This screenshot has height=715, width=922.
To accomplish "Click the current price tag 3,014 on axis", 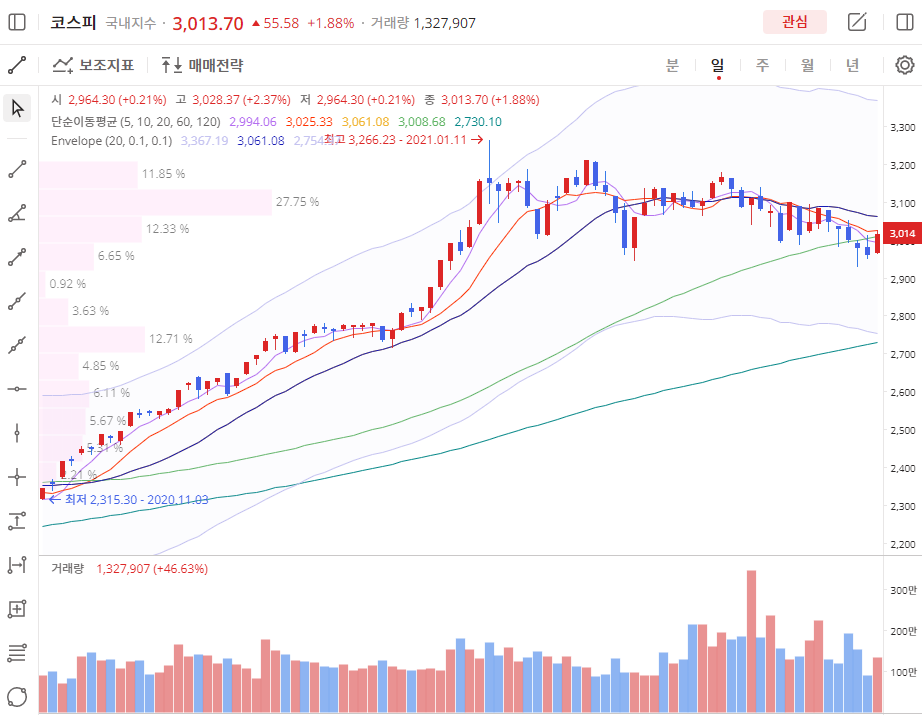I will [901, 233].
